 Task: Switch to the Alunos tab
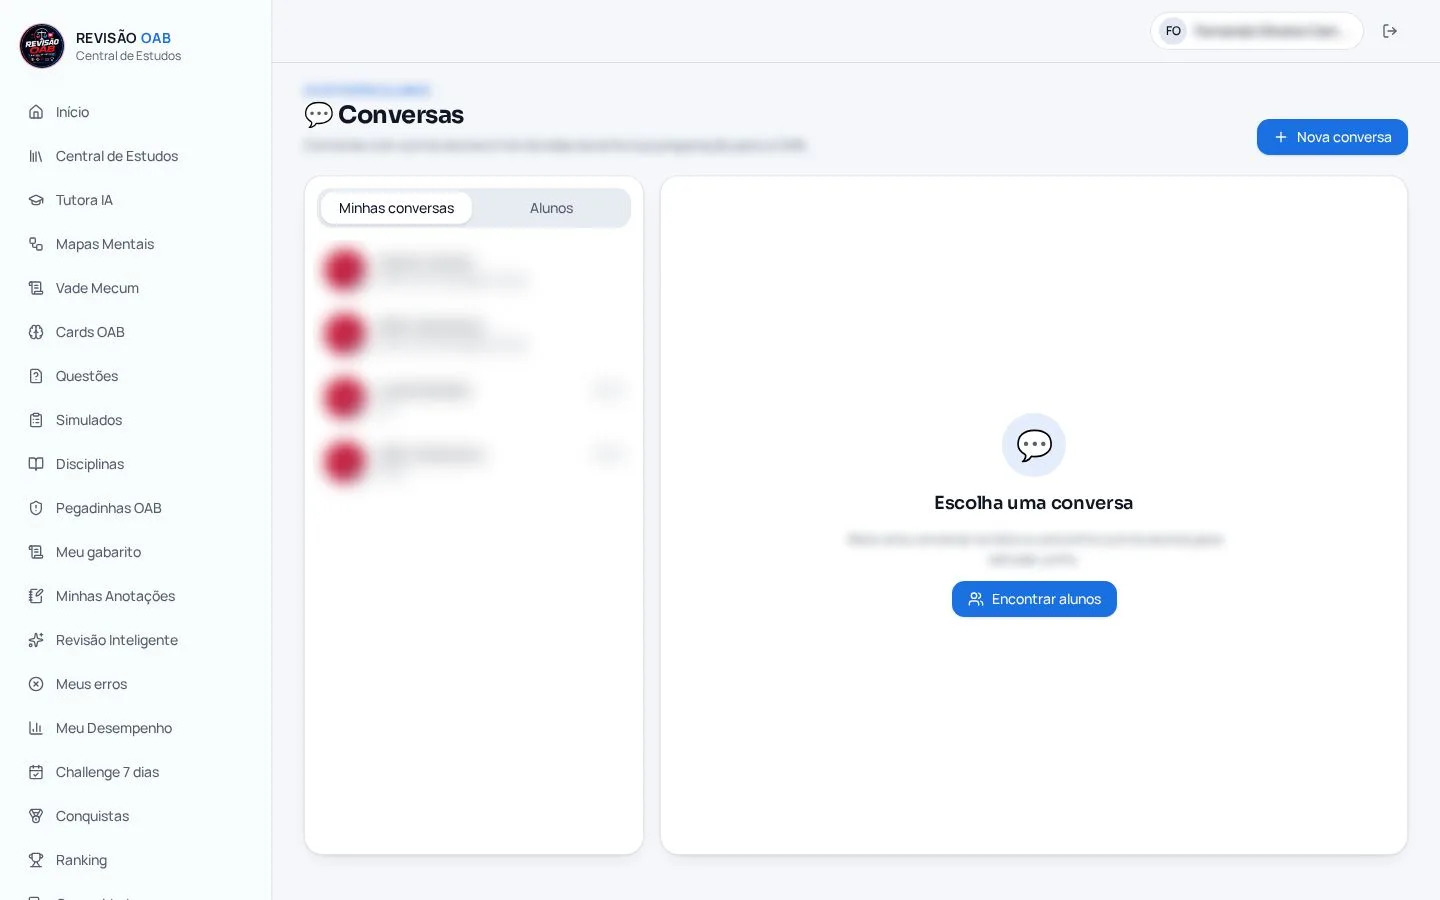click(x=551, y=208)
